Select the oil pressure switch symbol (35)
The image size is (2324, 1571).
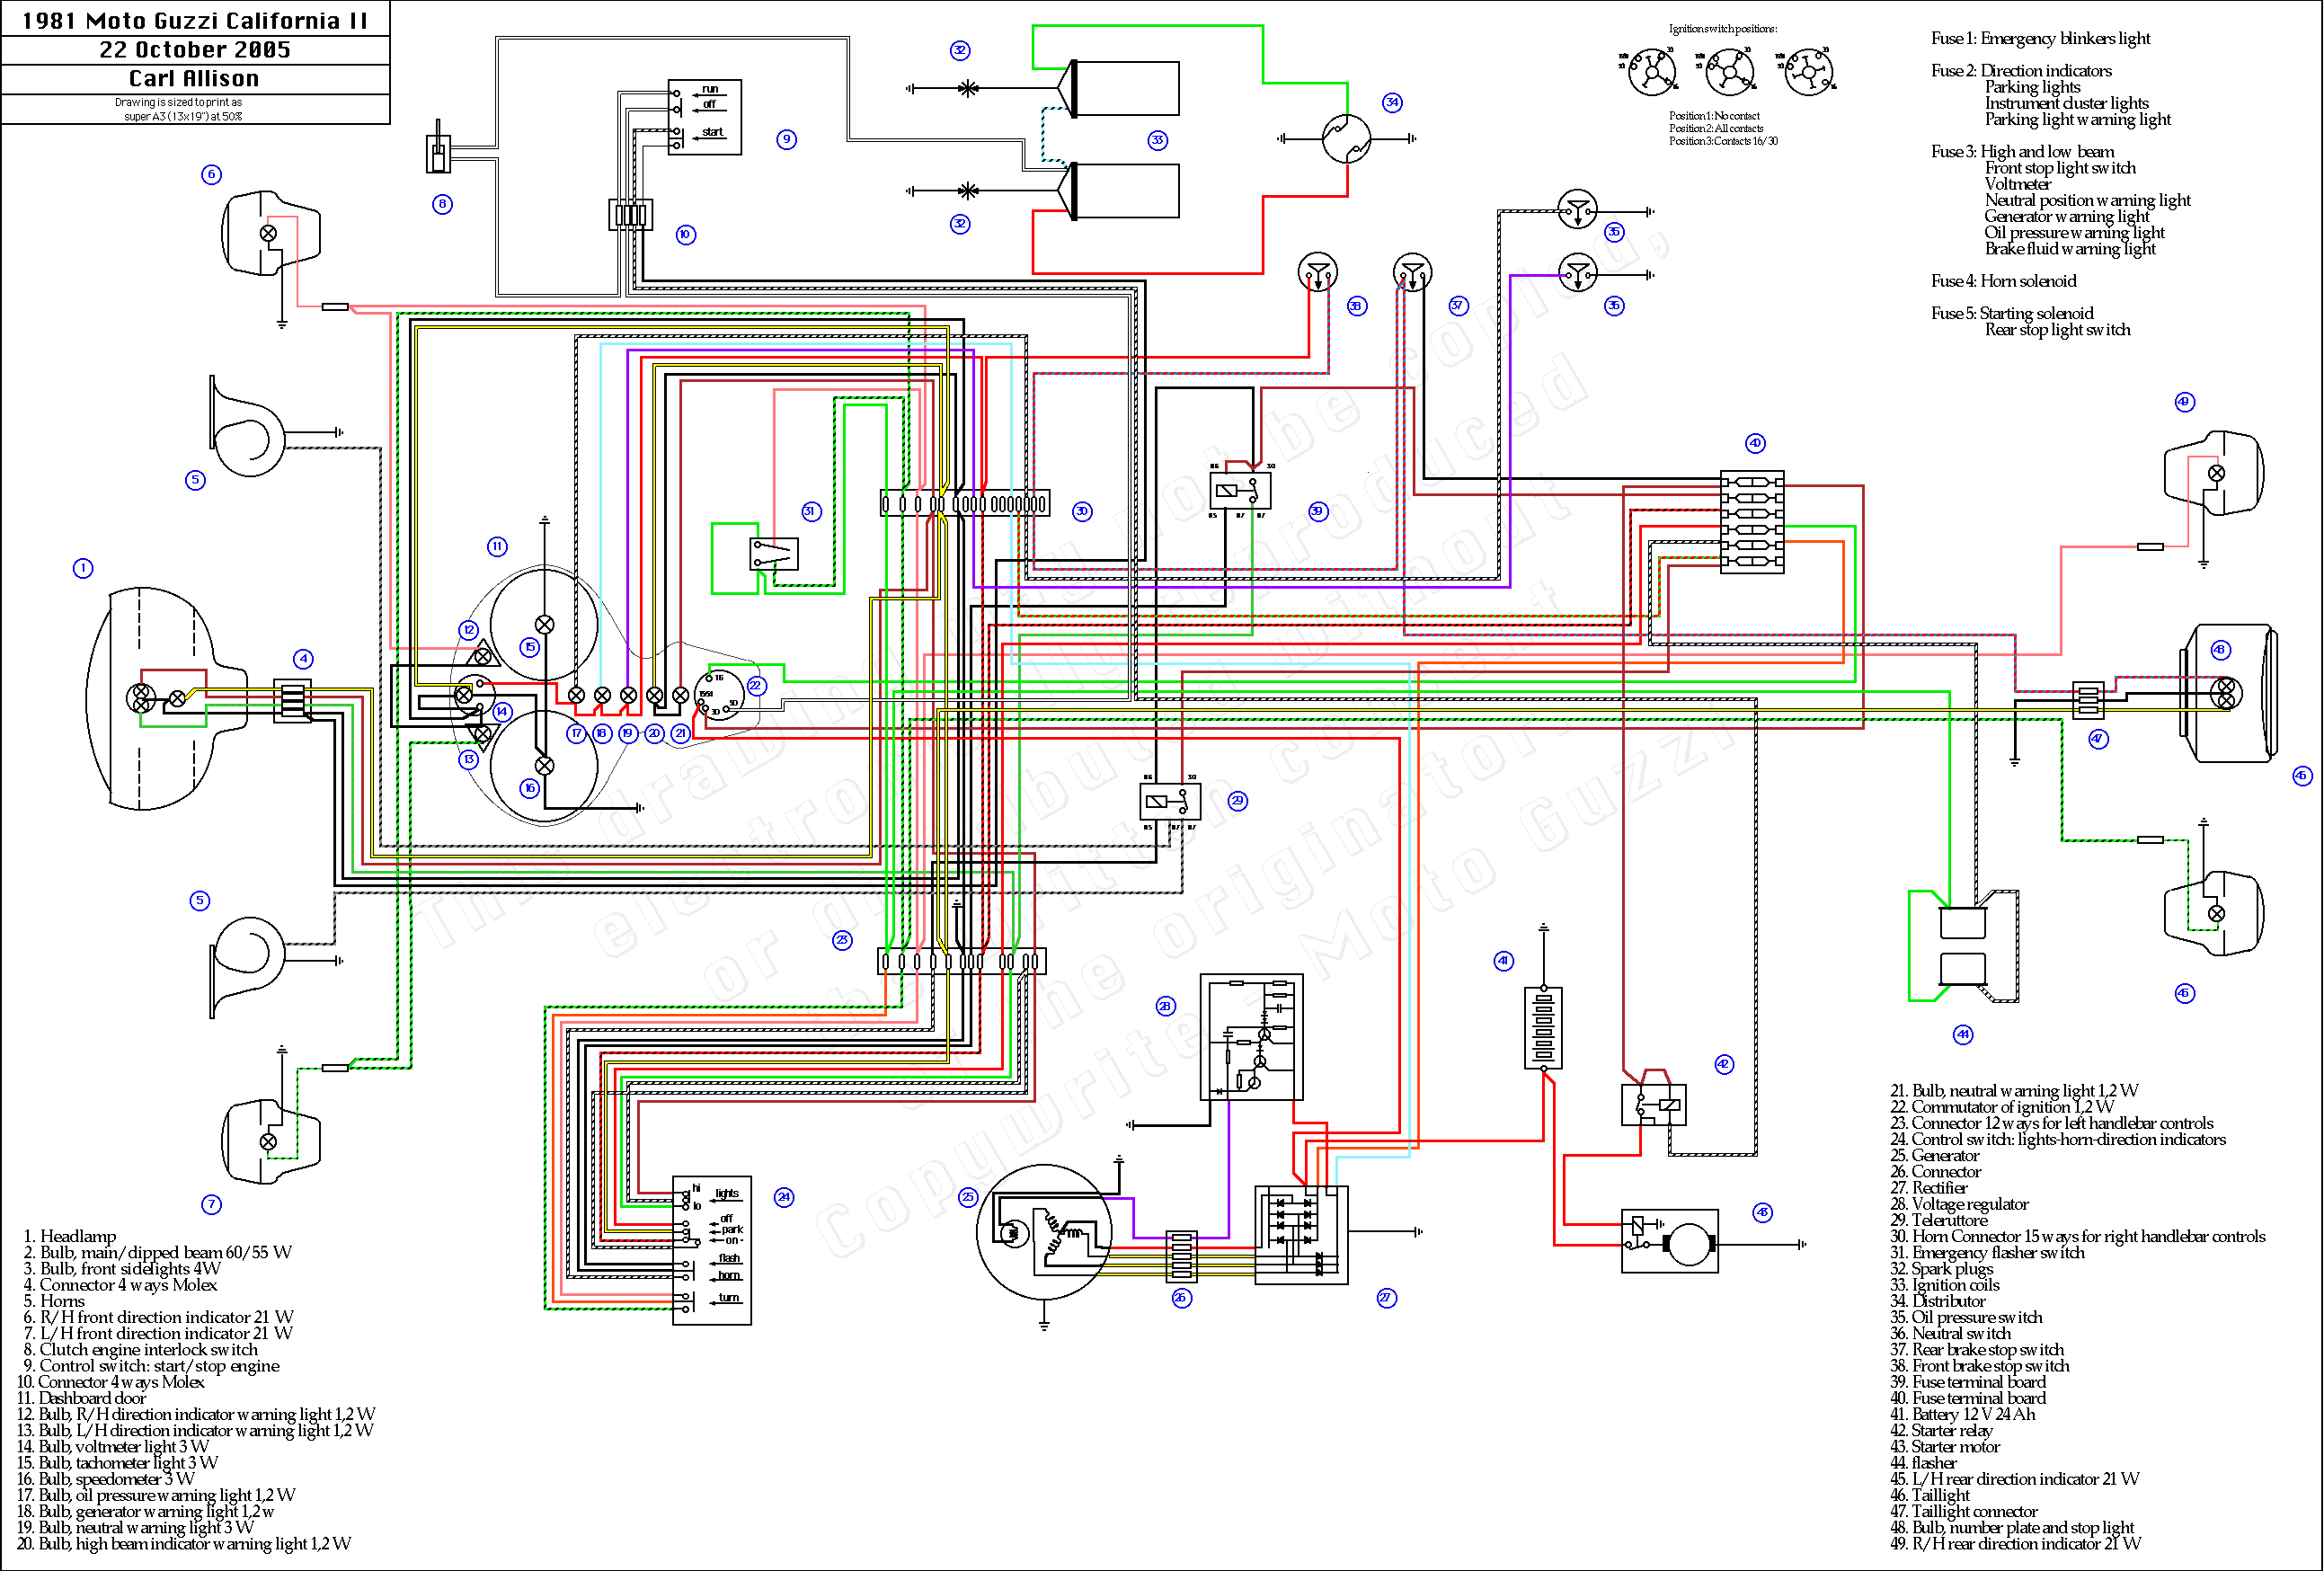(x=1578, y=210)
